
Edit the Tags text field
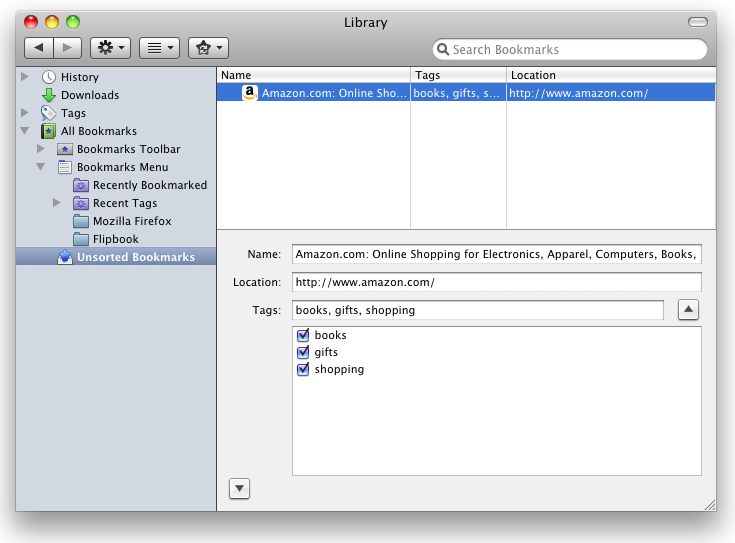[x=478, y=310]
